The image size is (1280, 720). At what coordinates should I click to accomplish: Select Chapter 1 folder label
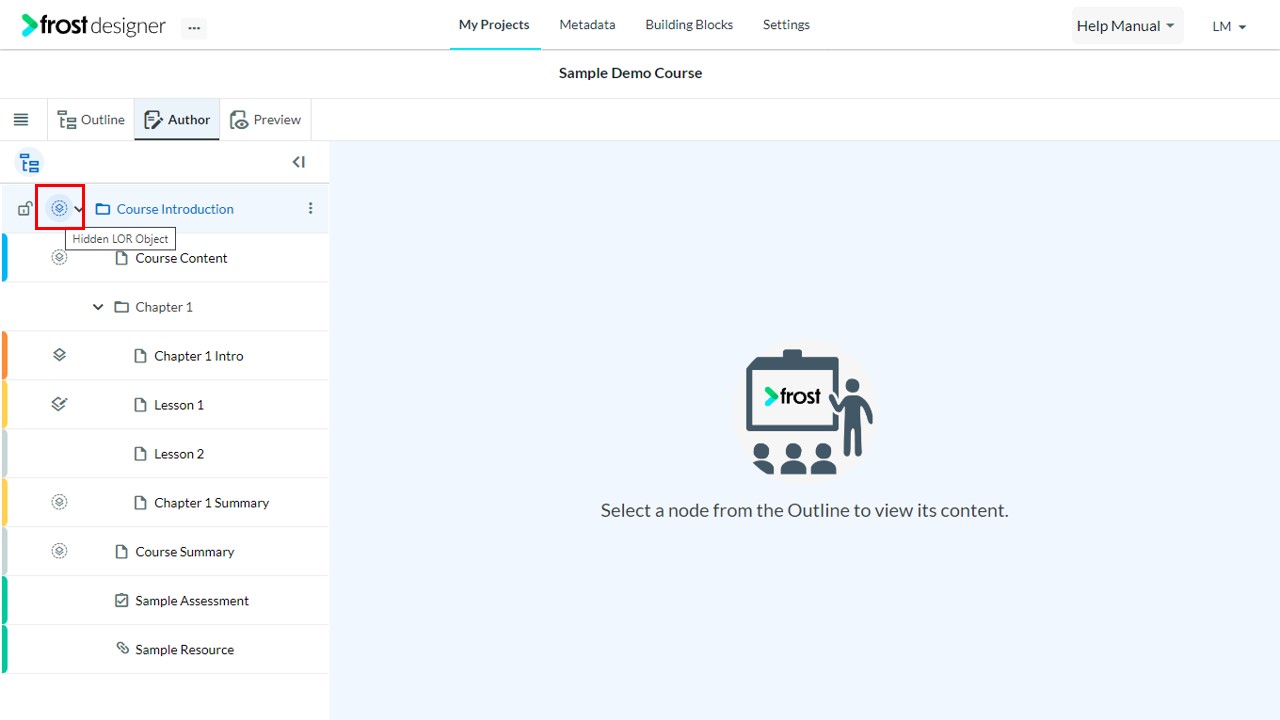click(164, 307)
